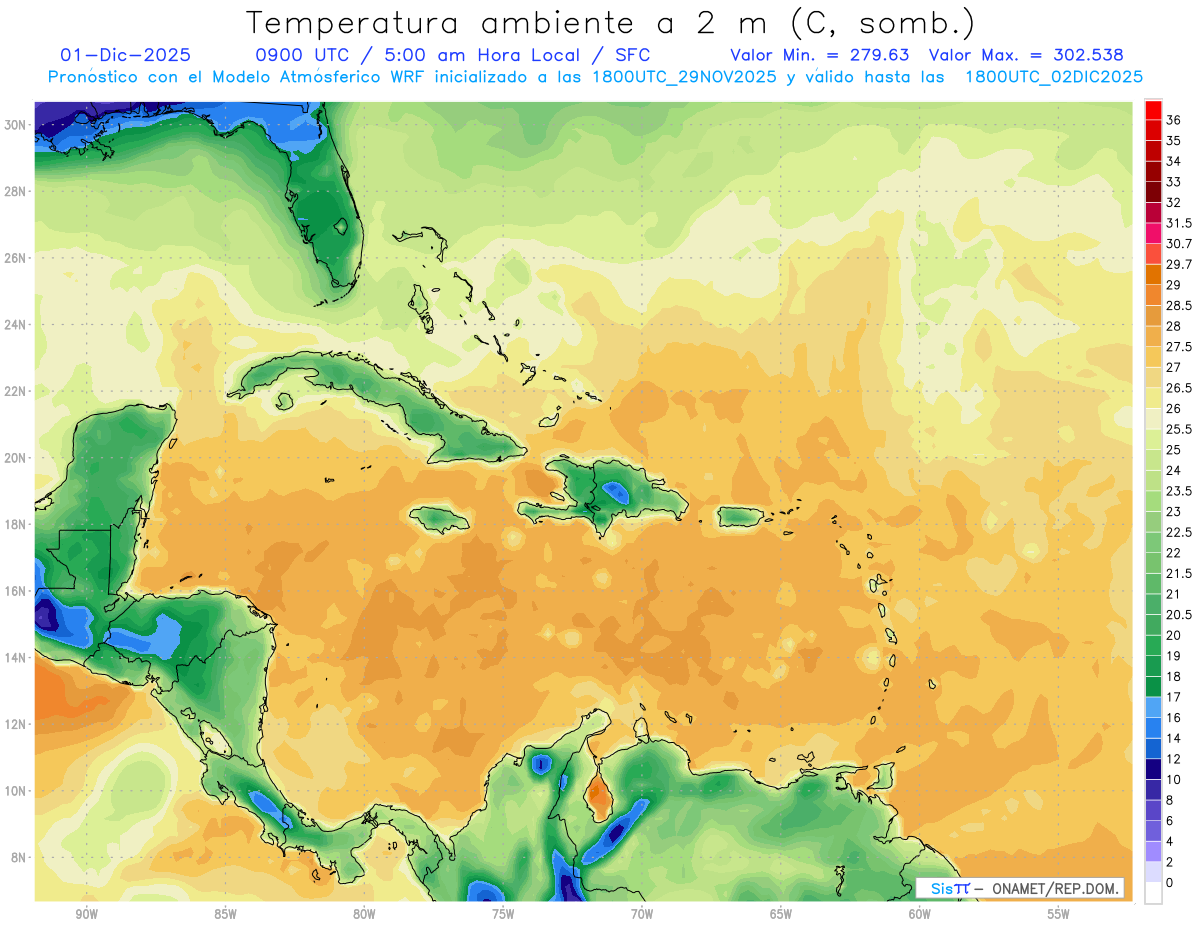Click the '1800UTC_29NOV2025' initialization time
1200x927 pixels.
(x=687, y=77)
